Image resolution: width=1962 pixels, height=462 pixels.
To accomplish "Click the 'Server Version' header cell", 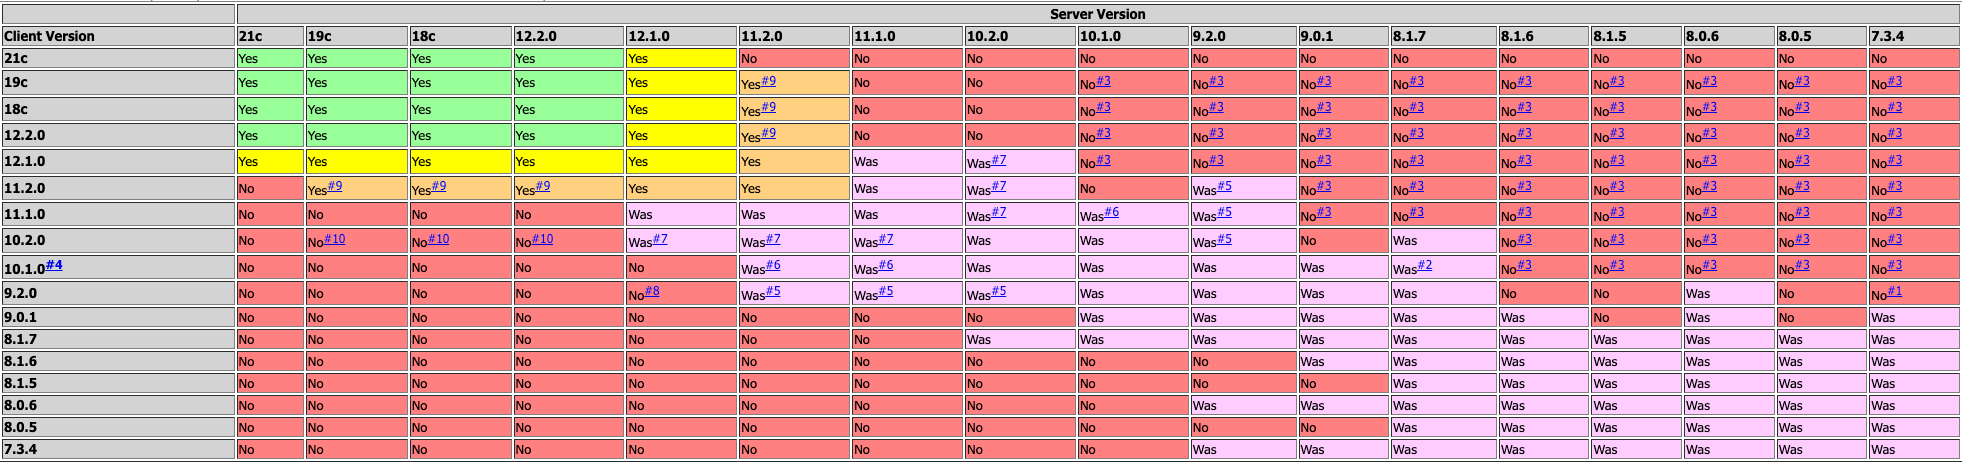I will [1098, 14].
